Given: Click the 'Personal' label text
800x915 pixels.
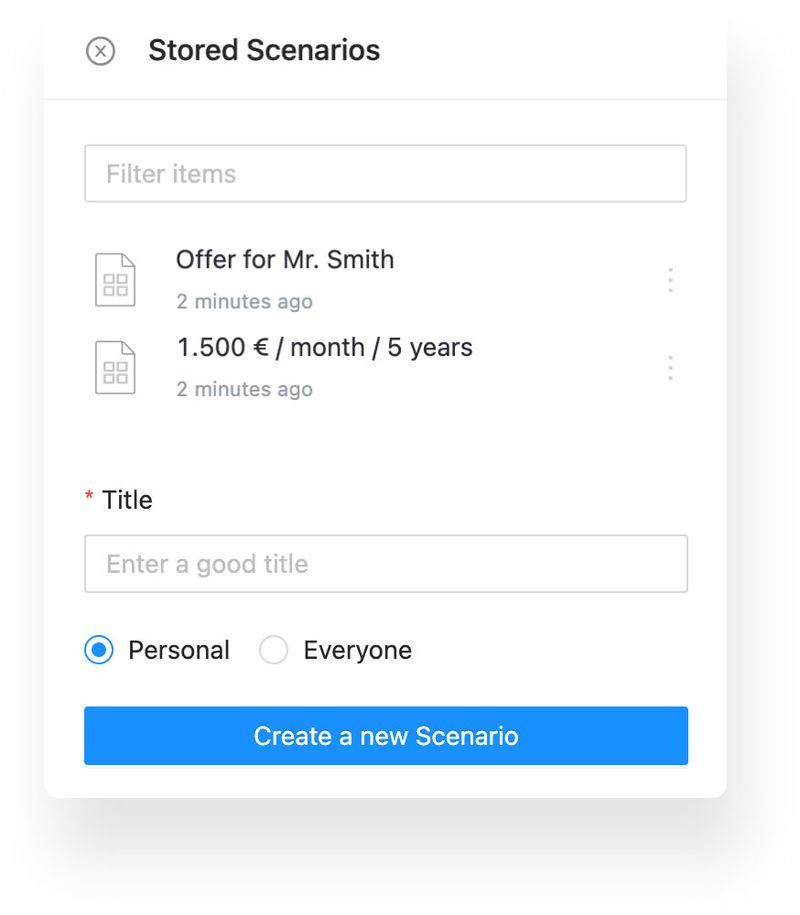Looking at the screenshot, I should pyautogui.click(x=179, y=651).
